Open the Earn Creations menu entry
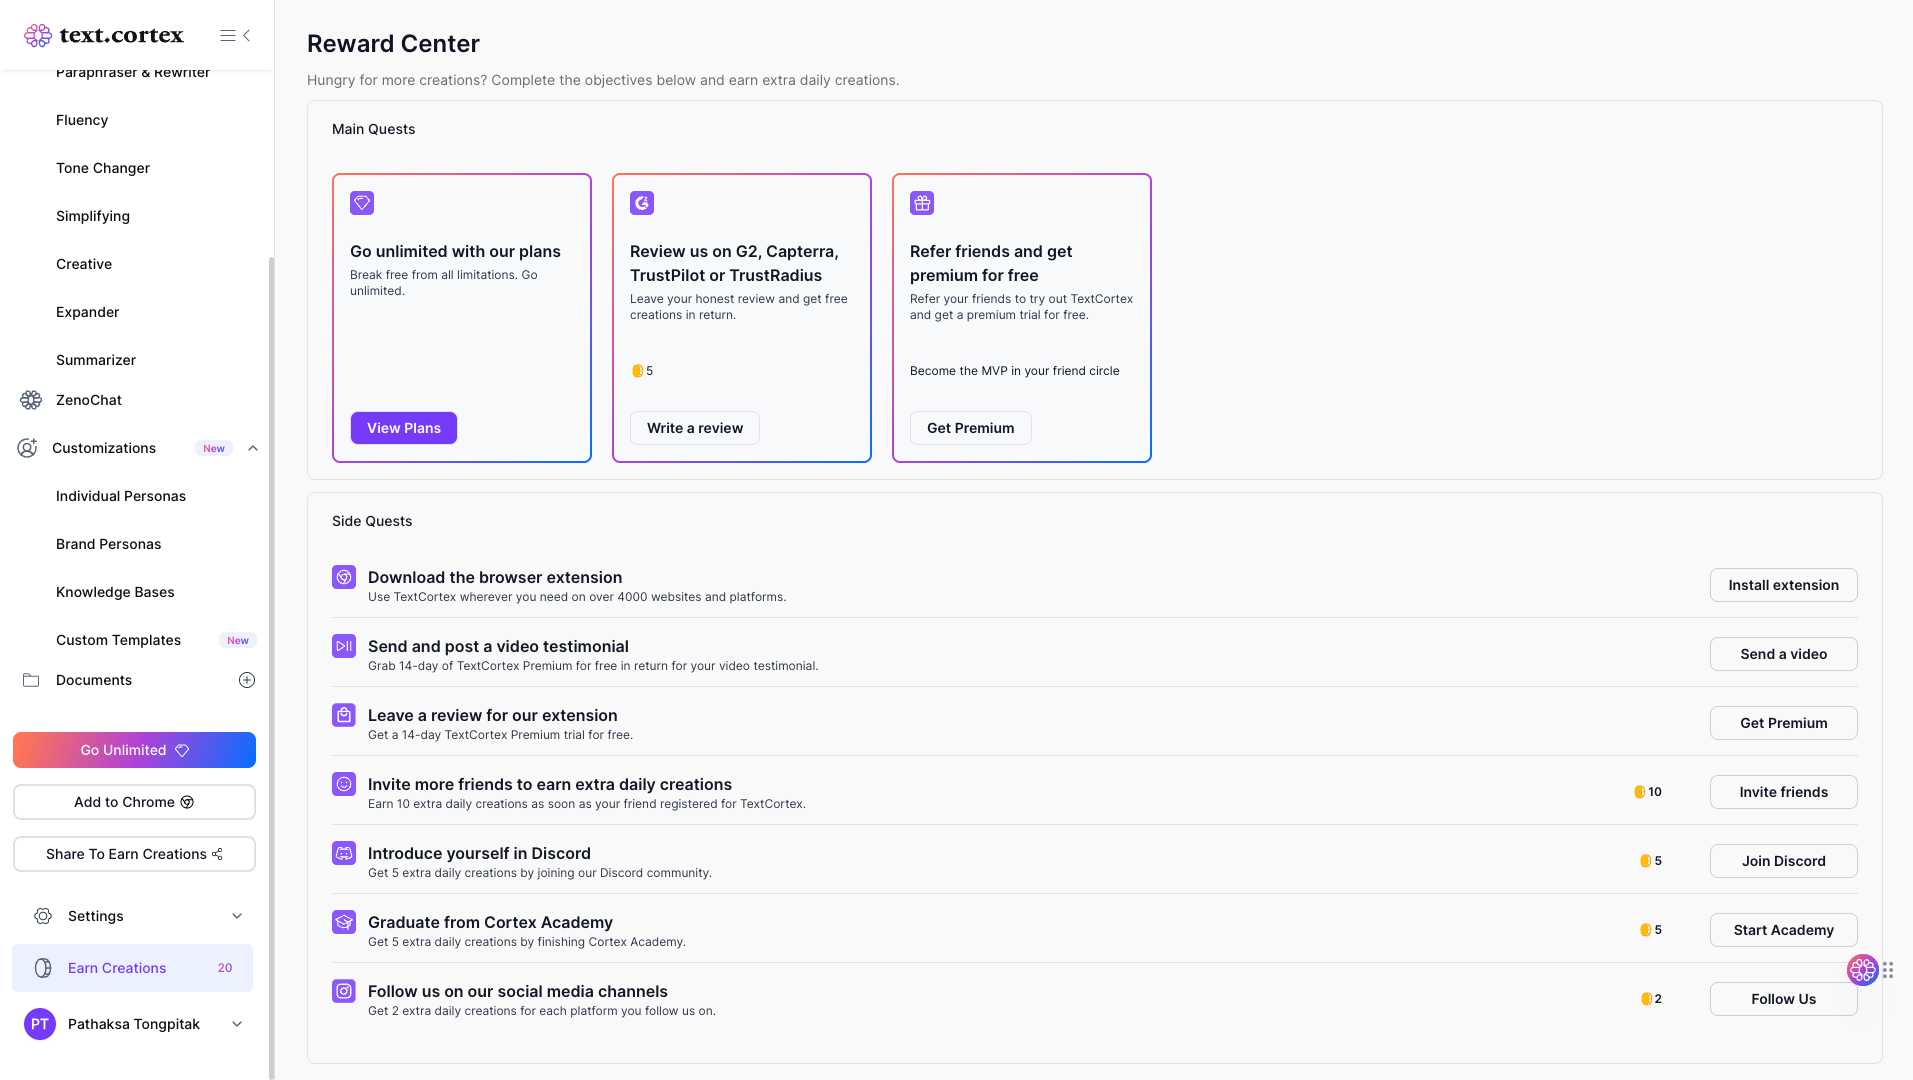 [x=117, y=968]
